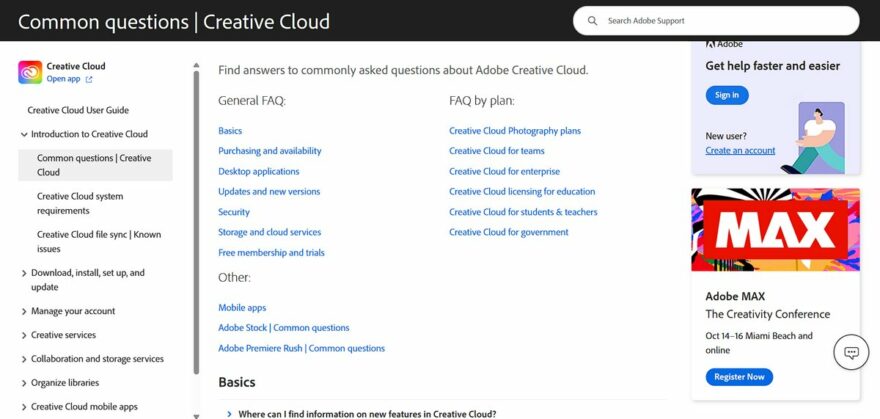Select Common questions | Creative Cloud sidebar item

click(x=95, y=165)
